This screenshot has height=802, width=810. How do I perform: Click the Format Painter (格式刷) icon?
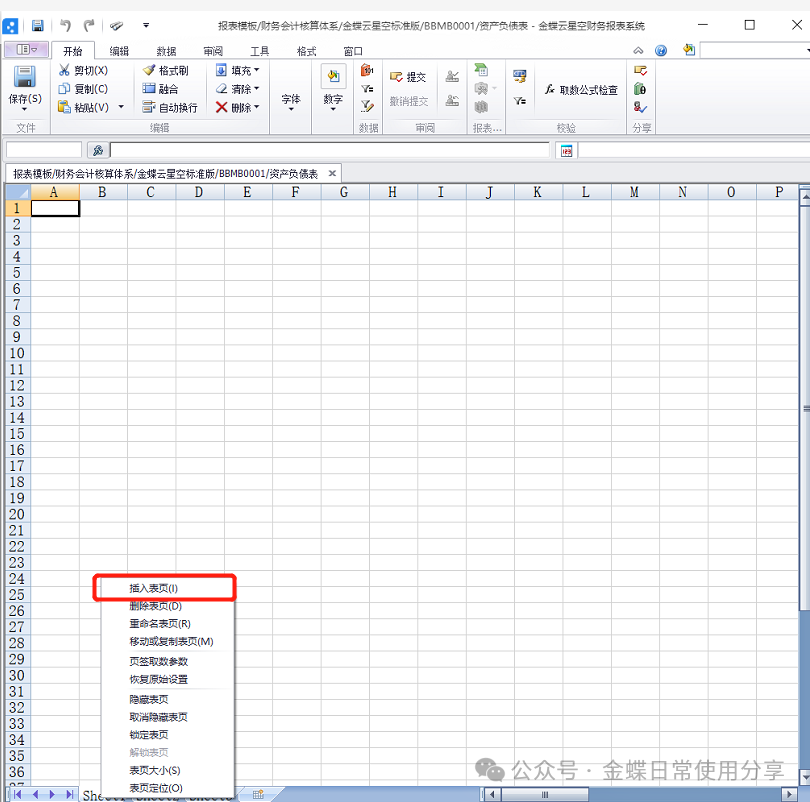pos(150,70)
